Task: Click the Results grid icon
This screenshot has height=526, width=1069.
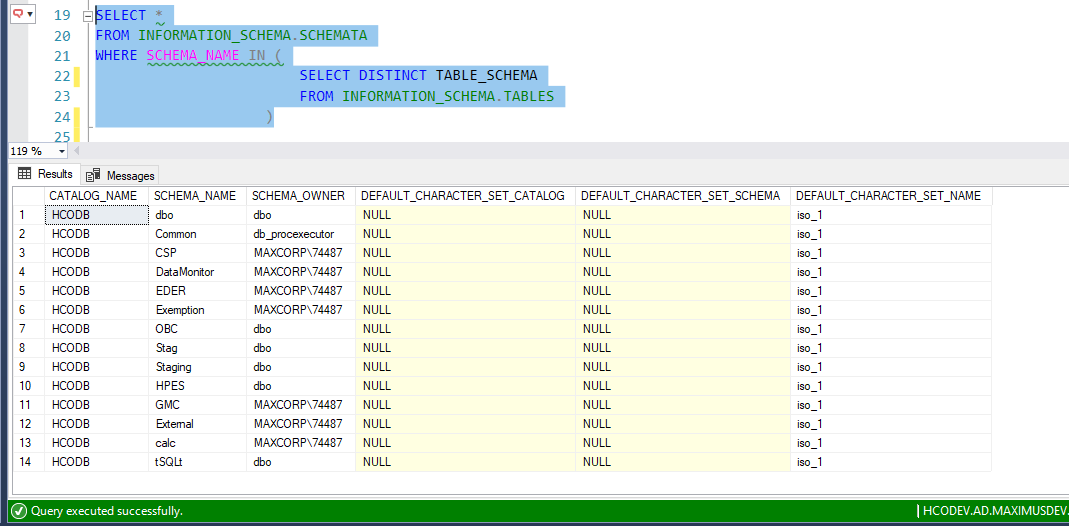Action: (x=25, y=174)
